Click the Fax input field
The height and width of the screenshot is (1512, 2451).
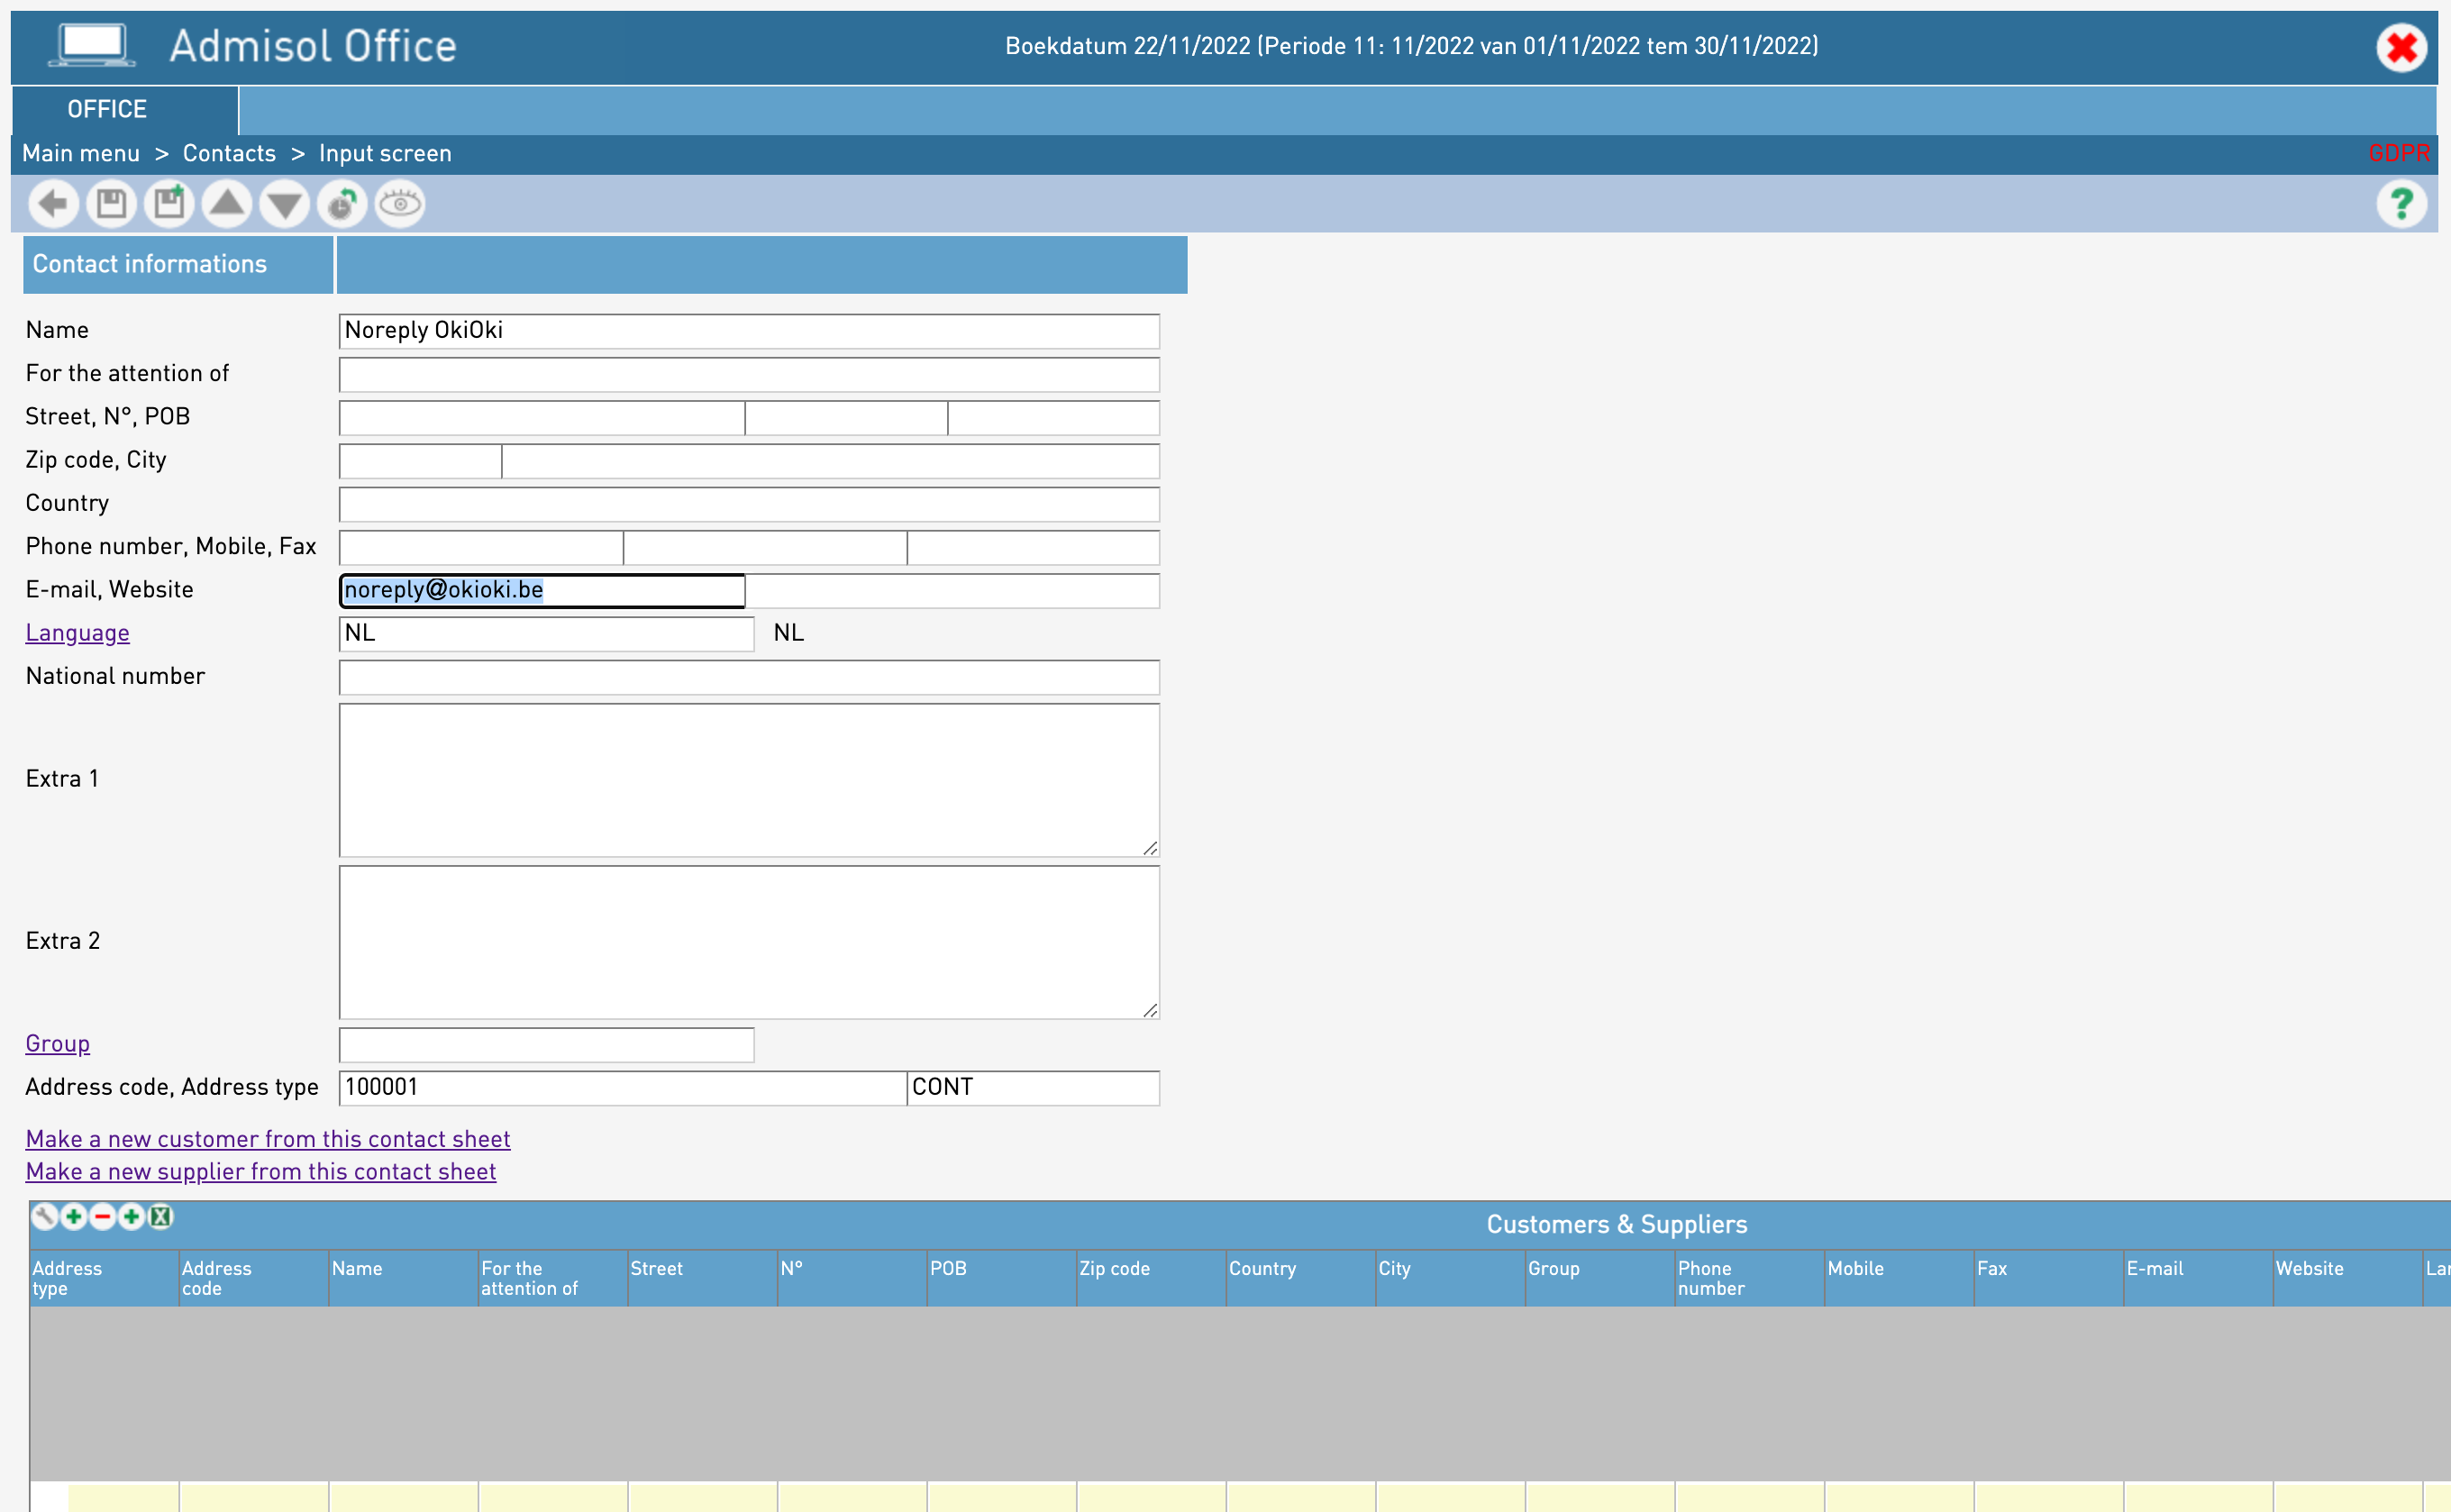tap(1034, 548)
